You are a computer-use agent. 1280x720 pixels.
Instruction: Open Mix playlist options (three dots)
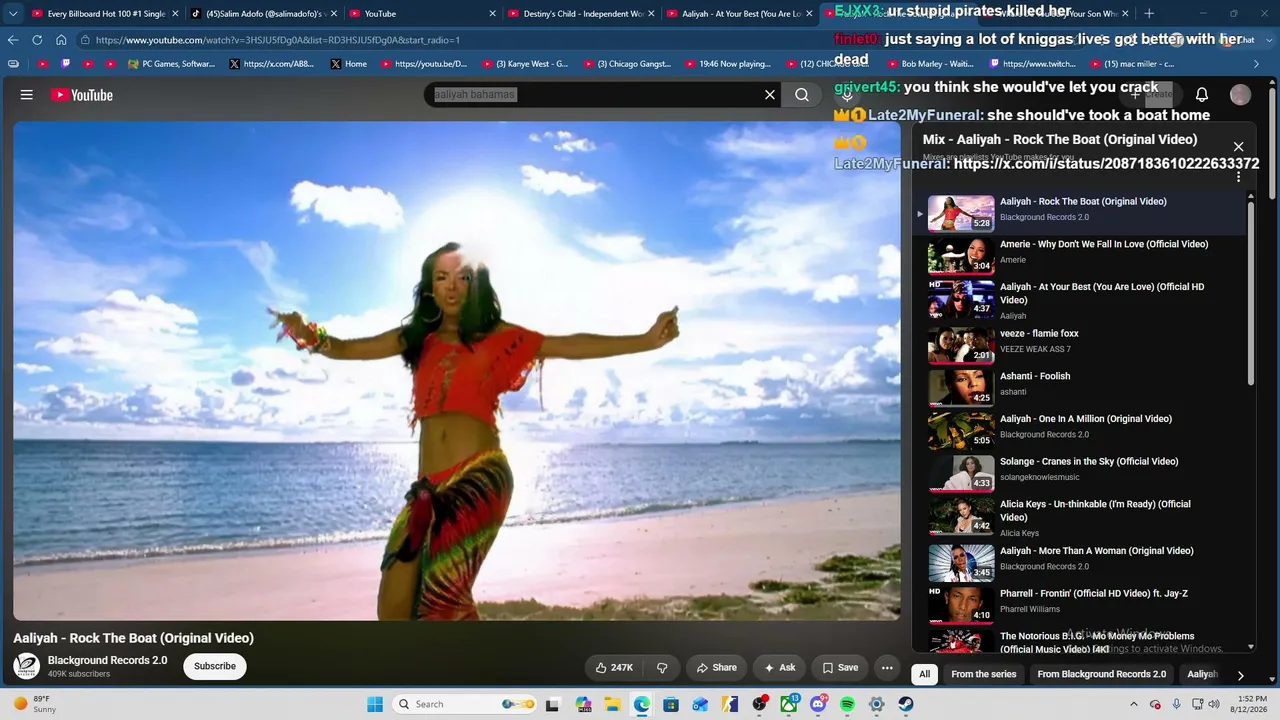tap(1238, 177)
